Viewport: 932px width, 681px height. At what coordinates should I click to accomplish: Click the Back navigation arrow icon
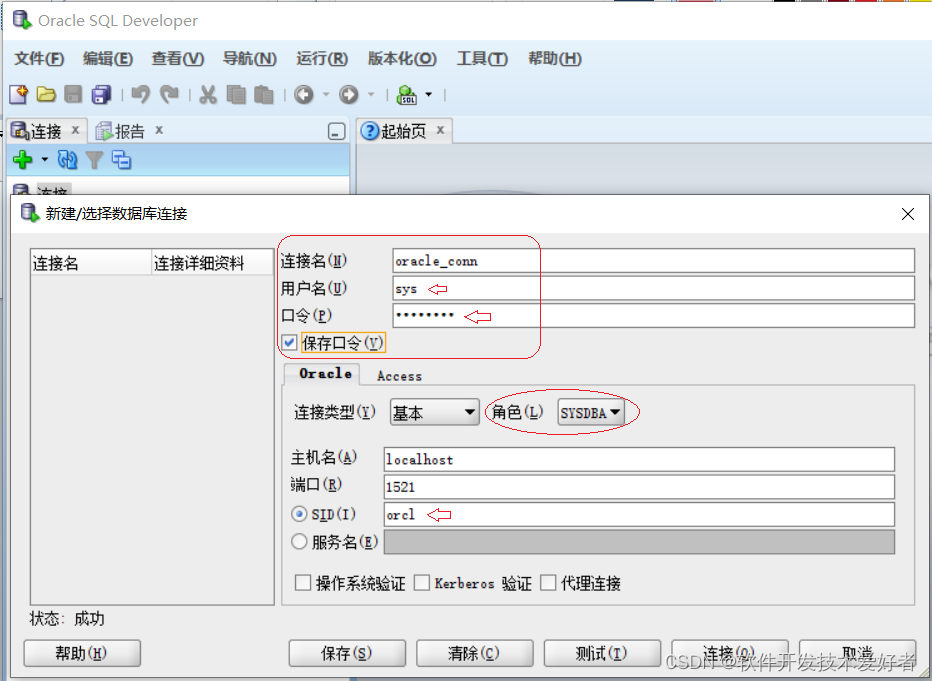(304, 94)
